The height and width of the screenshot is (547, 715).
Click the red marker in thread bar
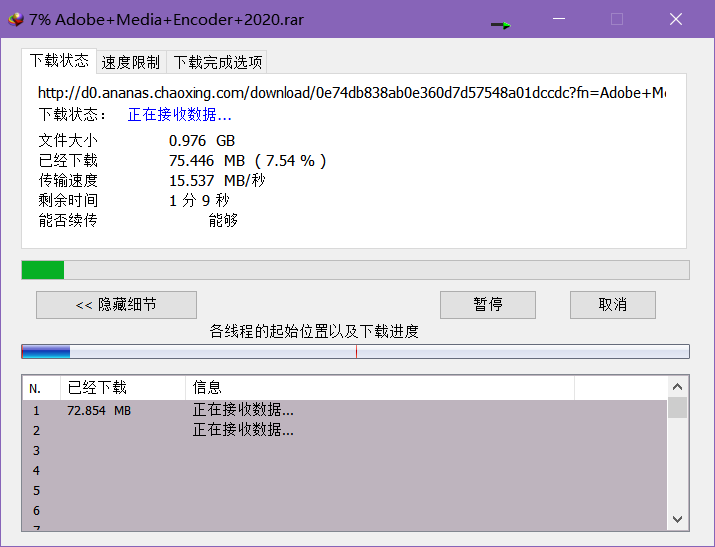(x=357, y=351)
